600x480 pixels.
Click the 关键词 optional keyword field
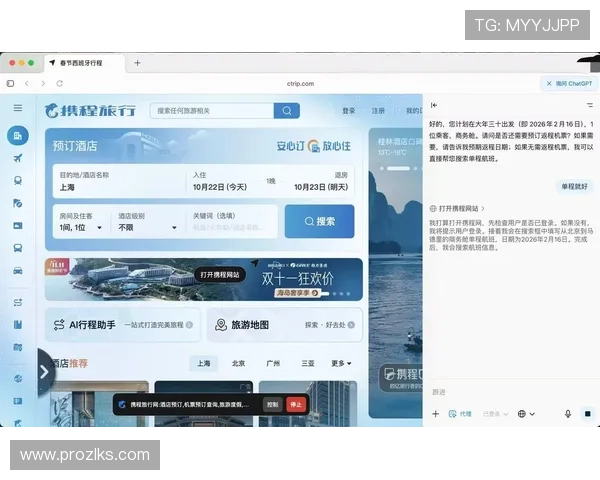click(232, 222)
